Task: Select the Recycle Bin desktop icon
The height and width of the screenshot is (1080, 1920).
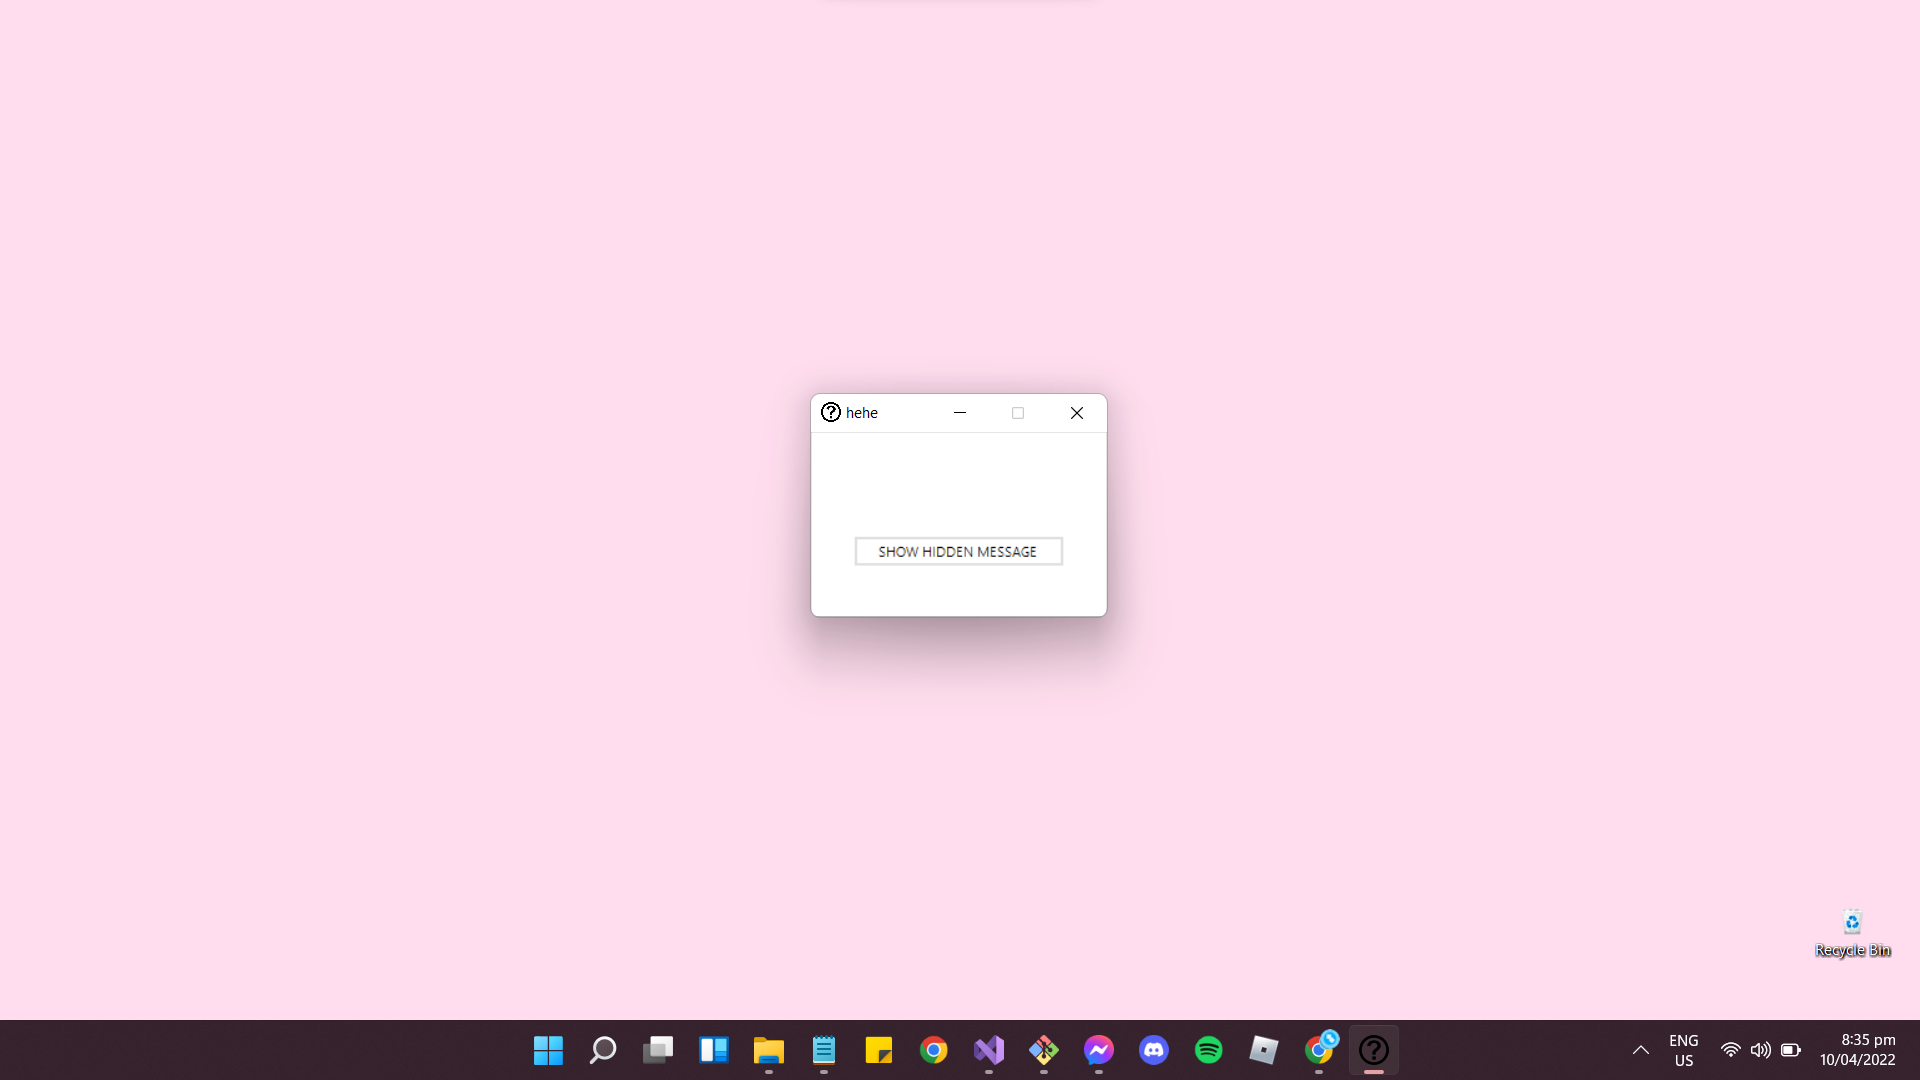Action: tap(1852, 934)
